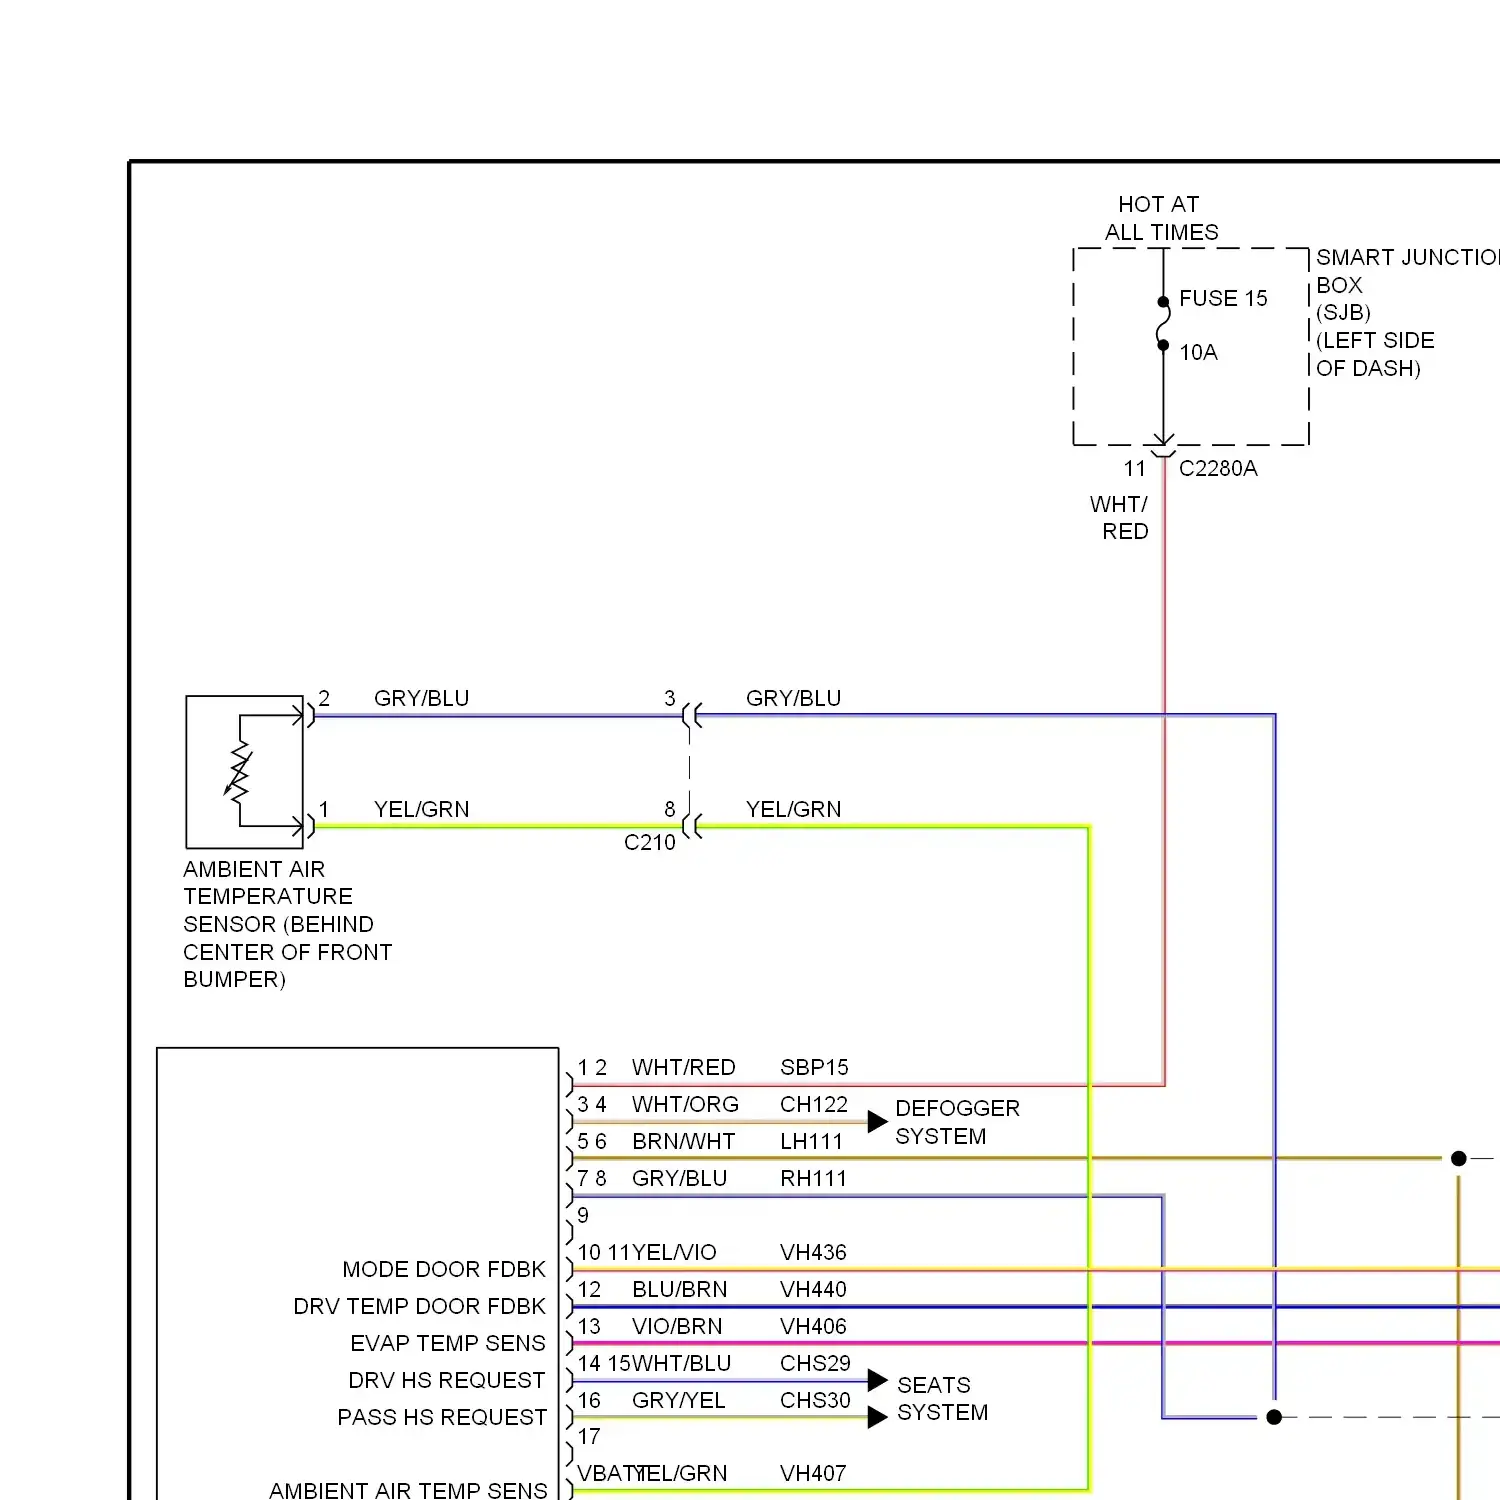This screenshot has width=1500, height=1500.
Task: Select the VH407 circuit code
Action: pos(813,1474)
